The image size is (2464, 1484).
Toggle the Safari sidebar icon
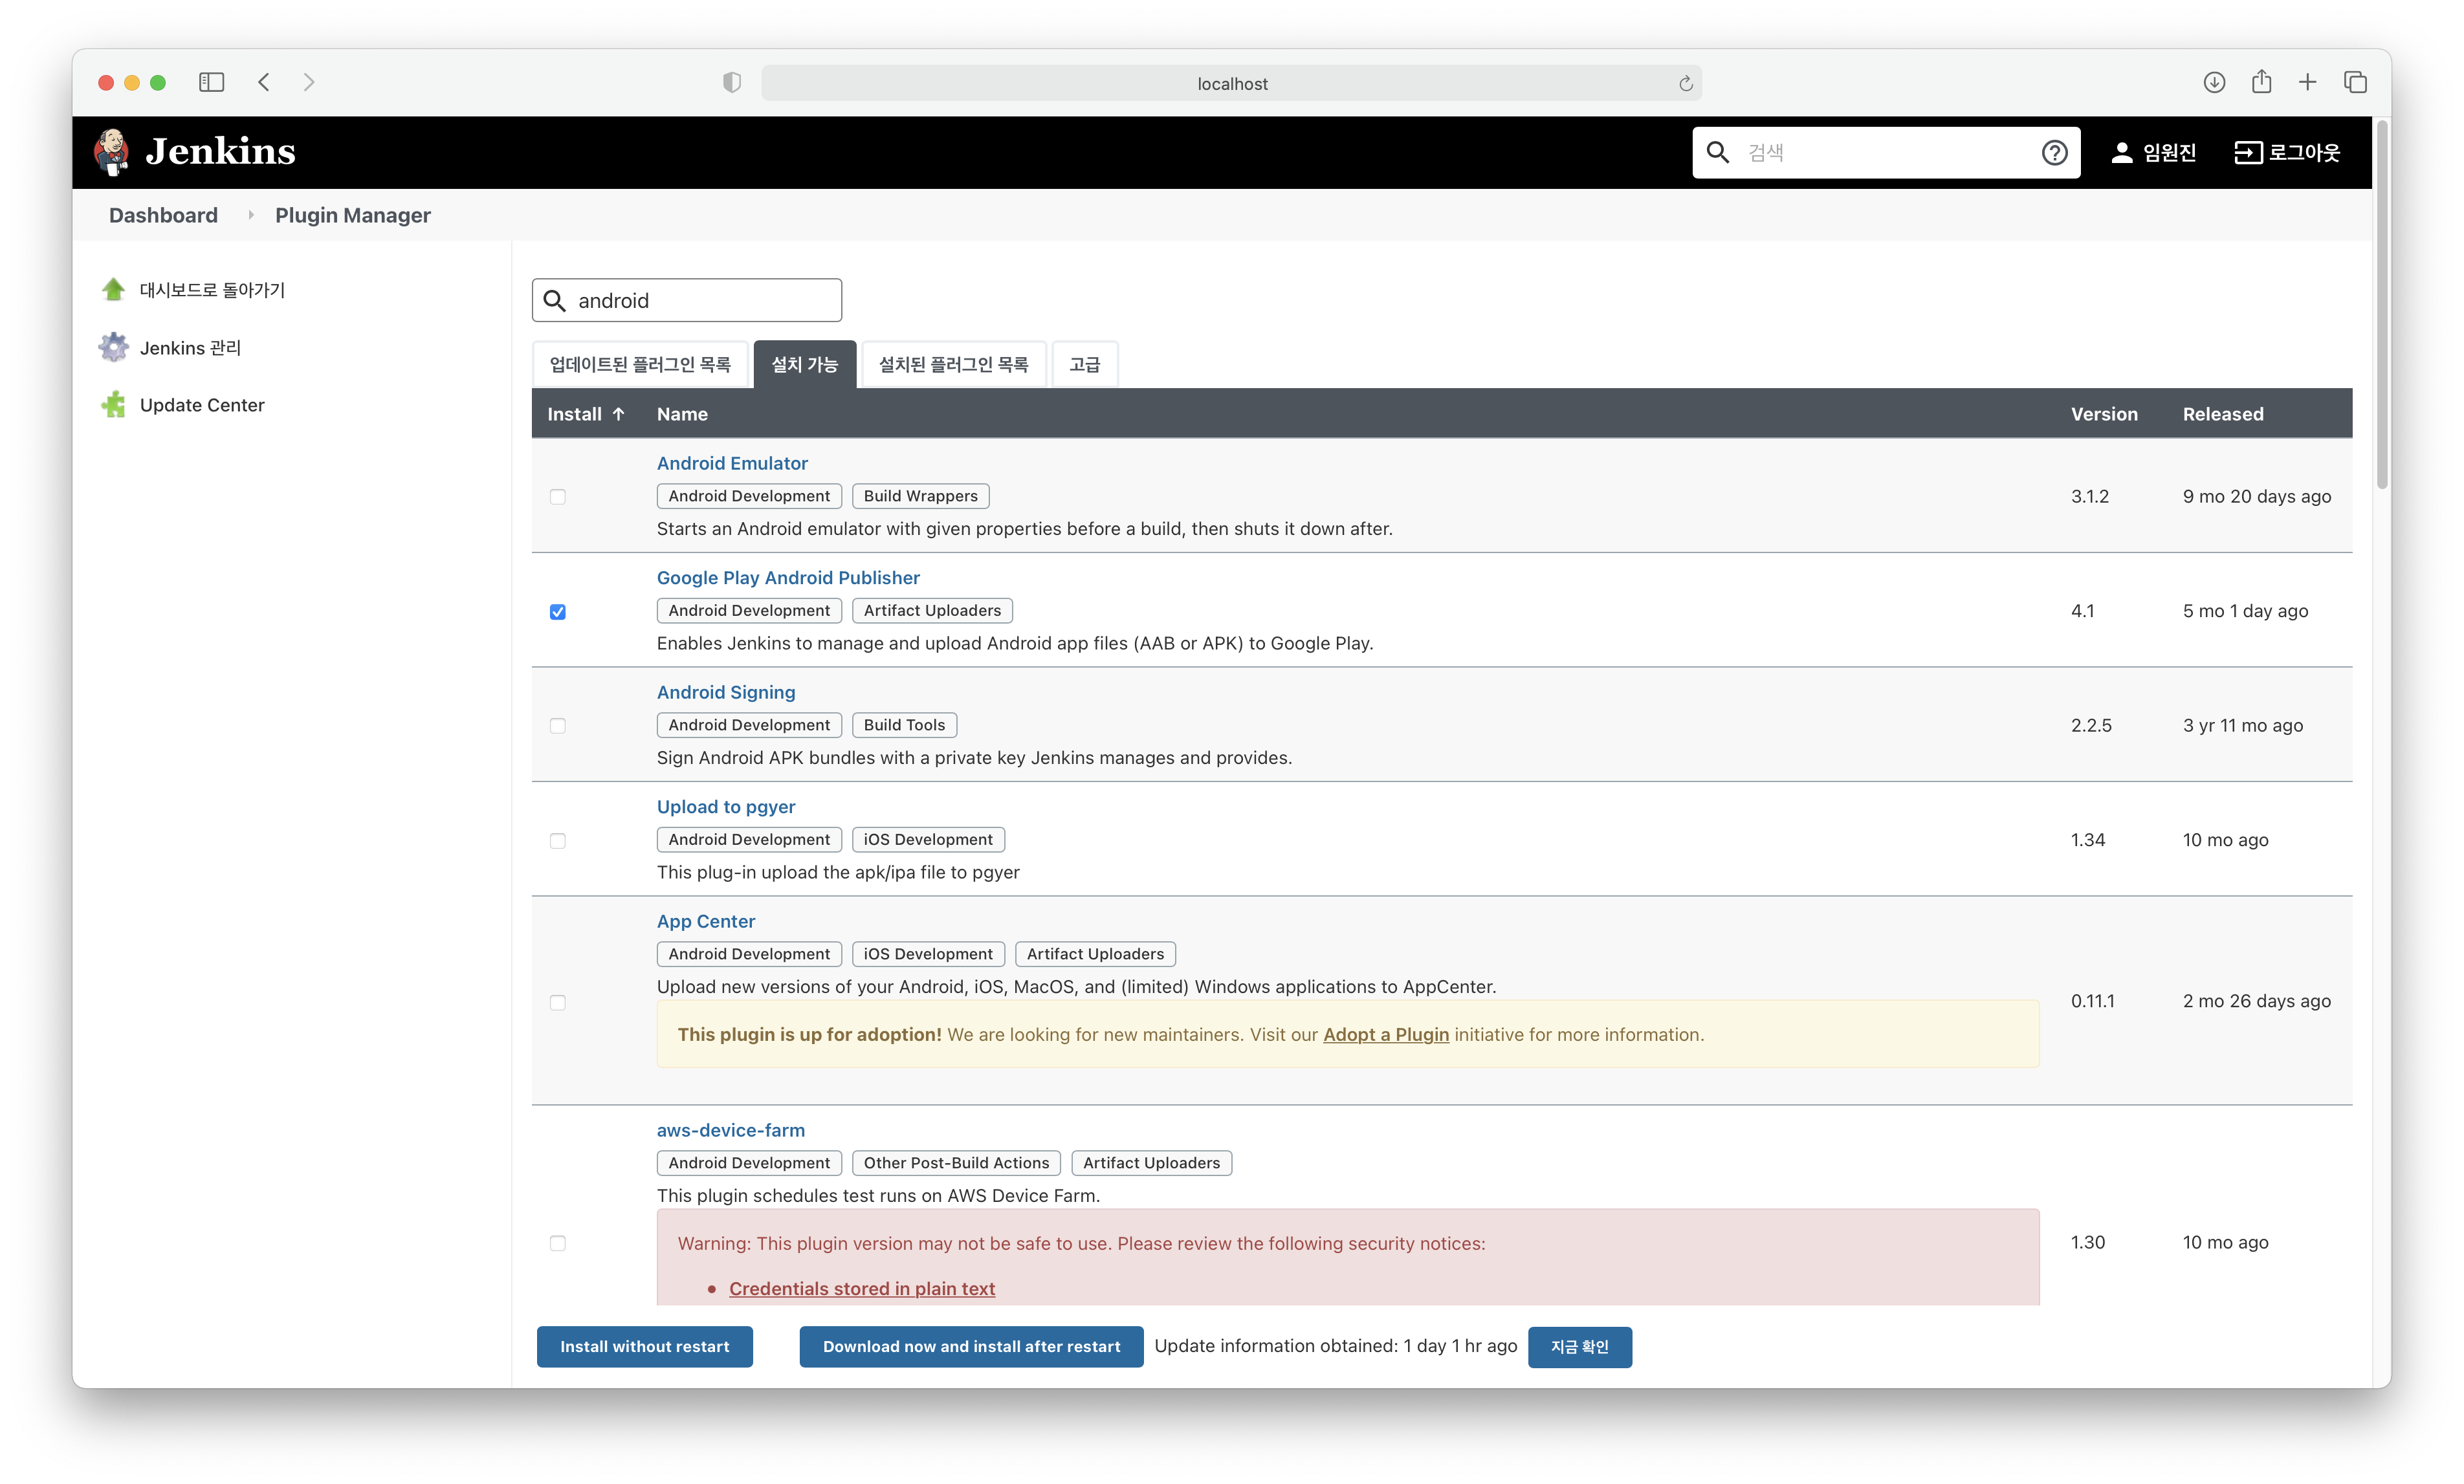tap(211, 83)
